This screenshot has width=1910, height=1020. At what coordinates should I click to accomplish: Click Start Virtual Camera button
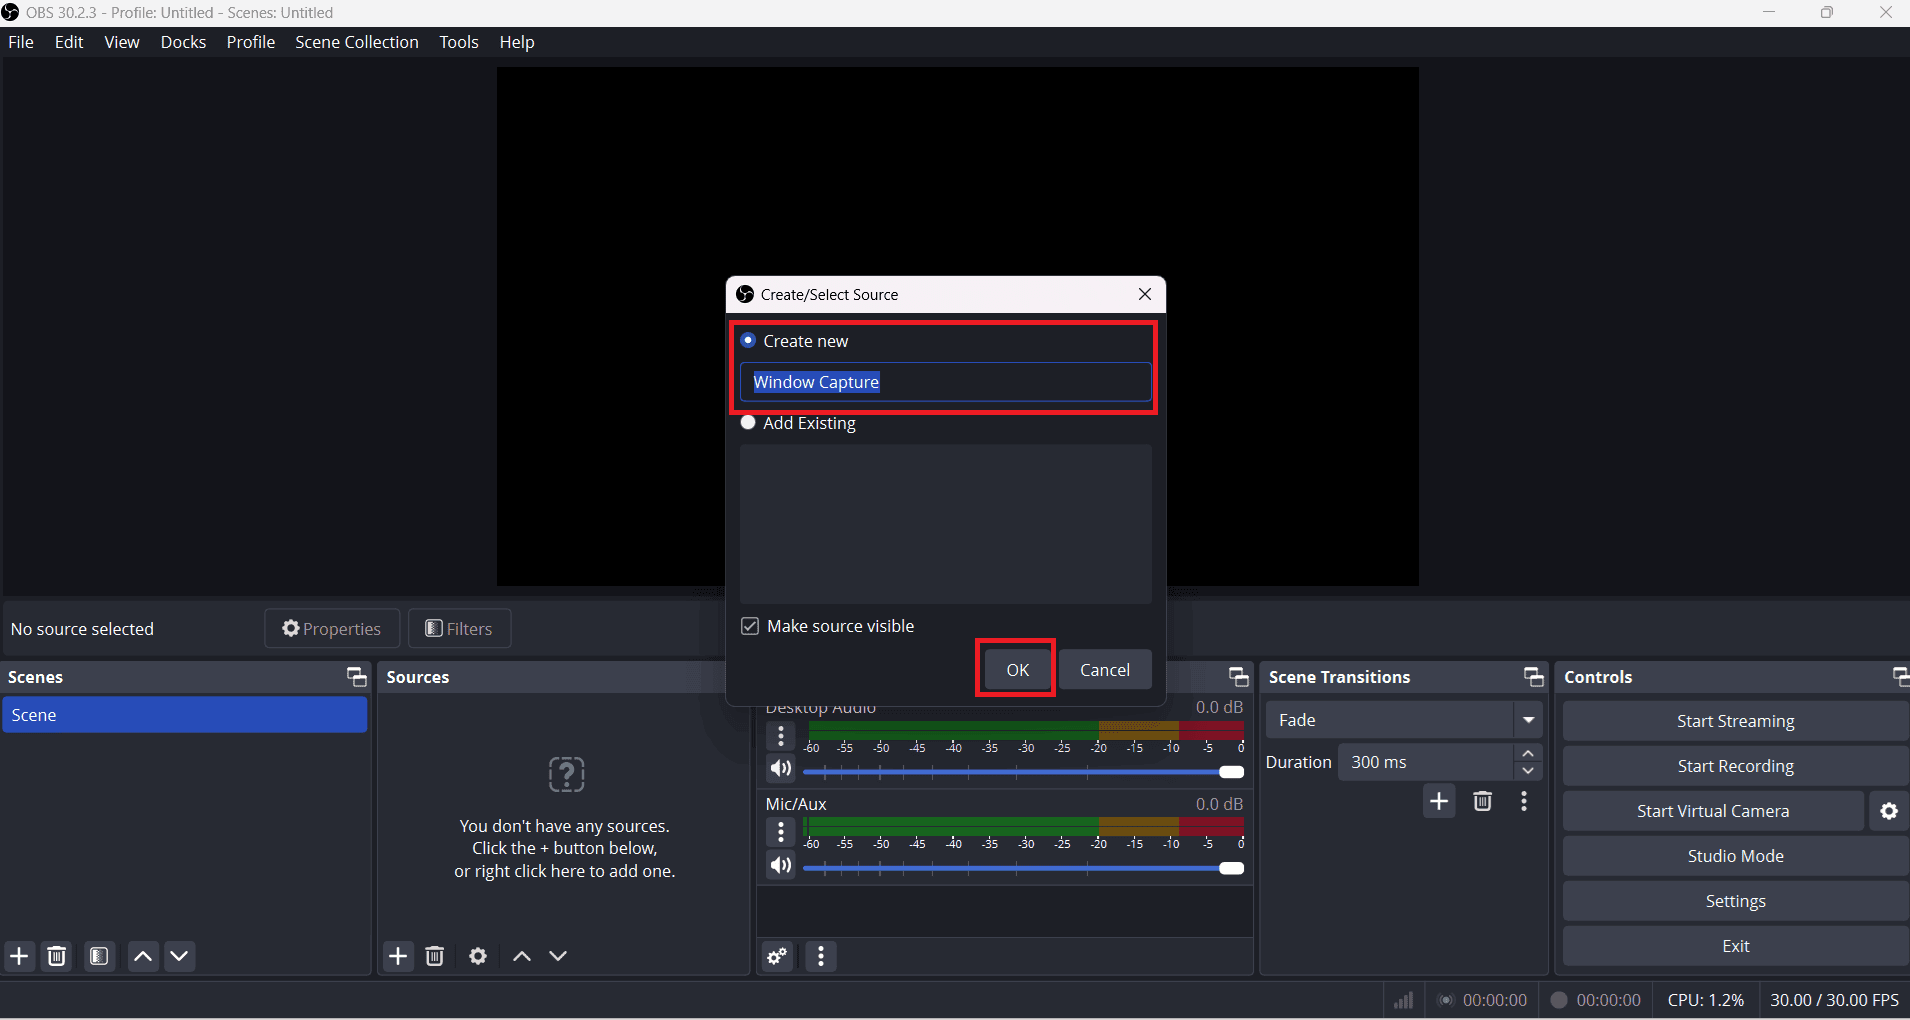(x=1713, y=811)
